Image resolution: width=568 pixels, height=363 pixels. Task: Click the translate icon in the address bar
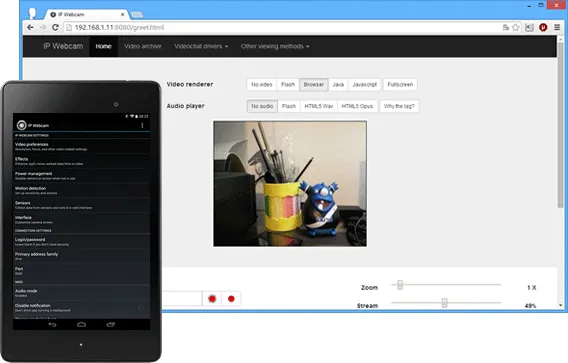506,28
